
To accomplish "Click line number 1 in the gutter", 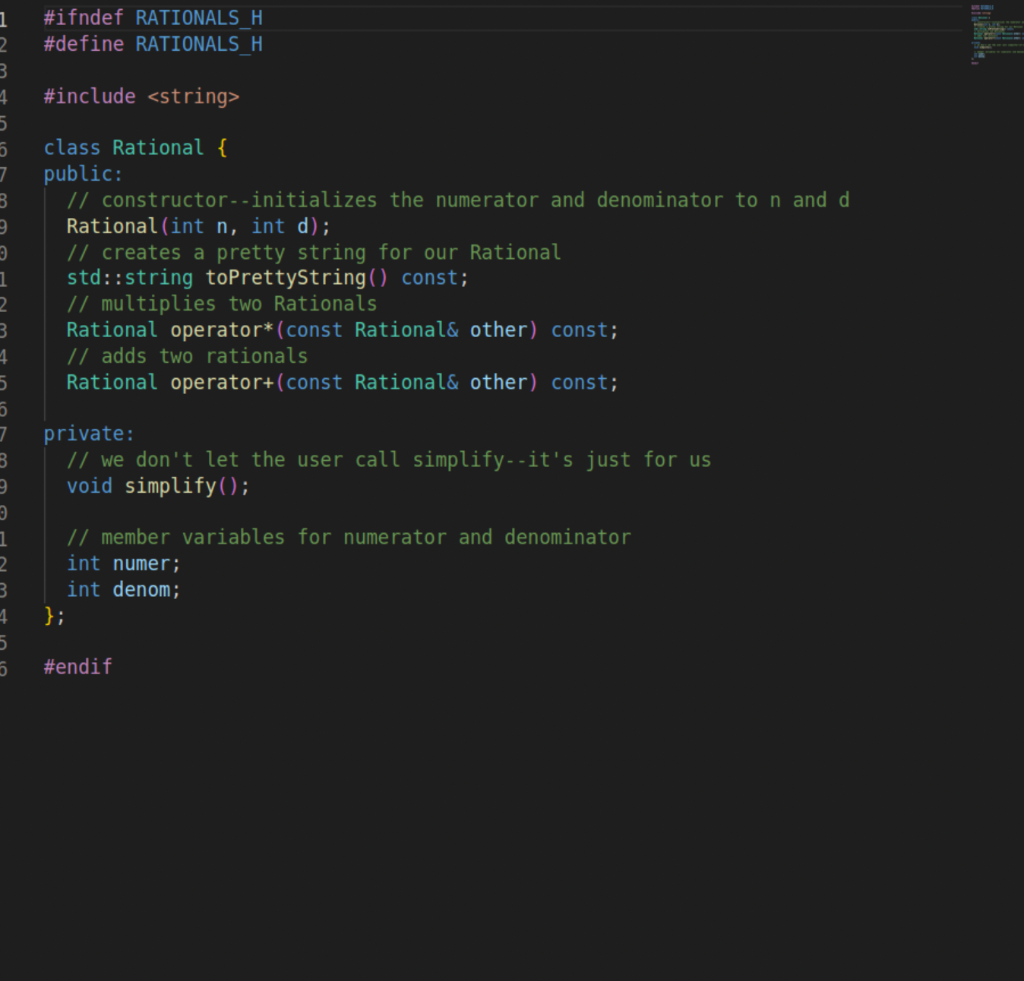I will click(x=5, y=17).
